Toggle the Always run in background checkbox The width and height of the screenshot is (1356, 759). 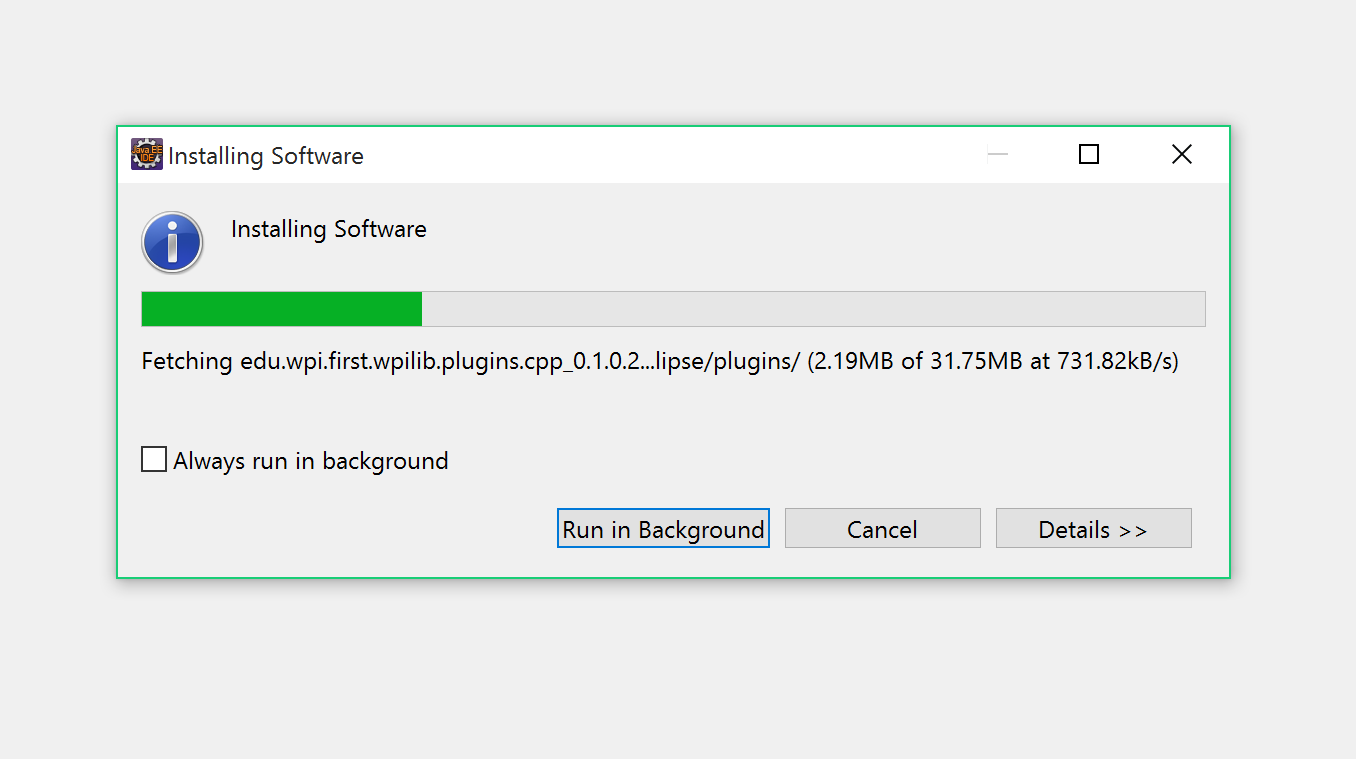(x=153, y=459)
